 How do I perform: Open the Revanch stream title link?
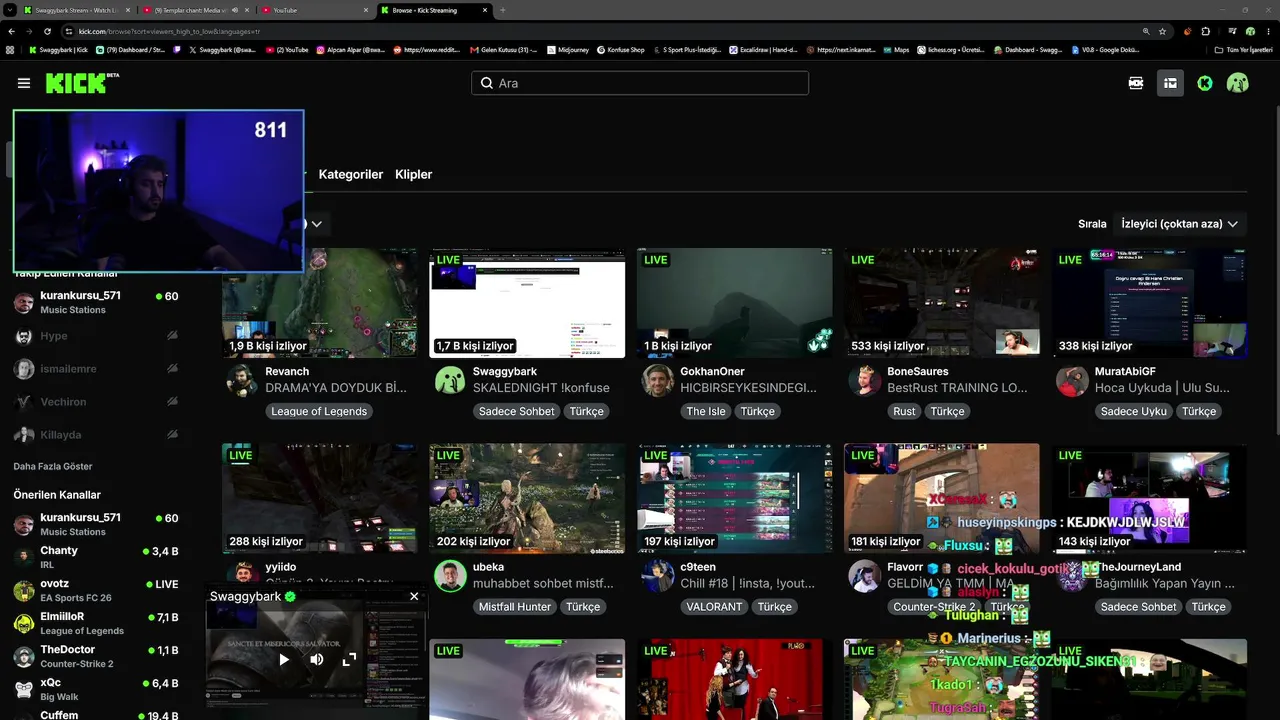coord(336,388)
